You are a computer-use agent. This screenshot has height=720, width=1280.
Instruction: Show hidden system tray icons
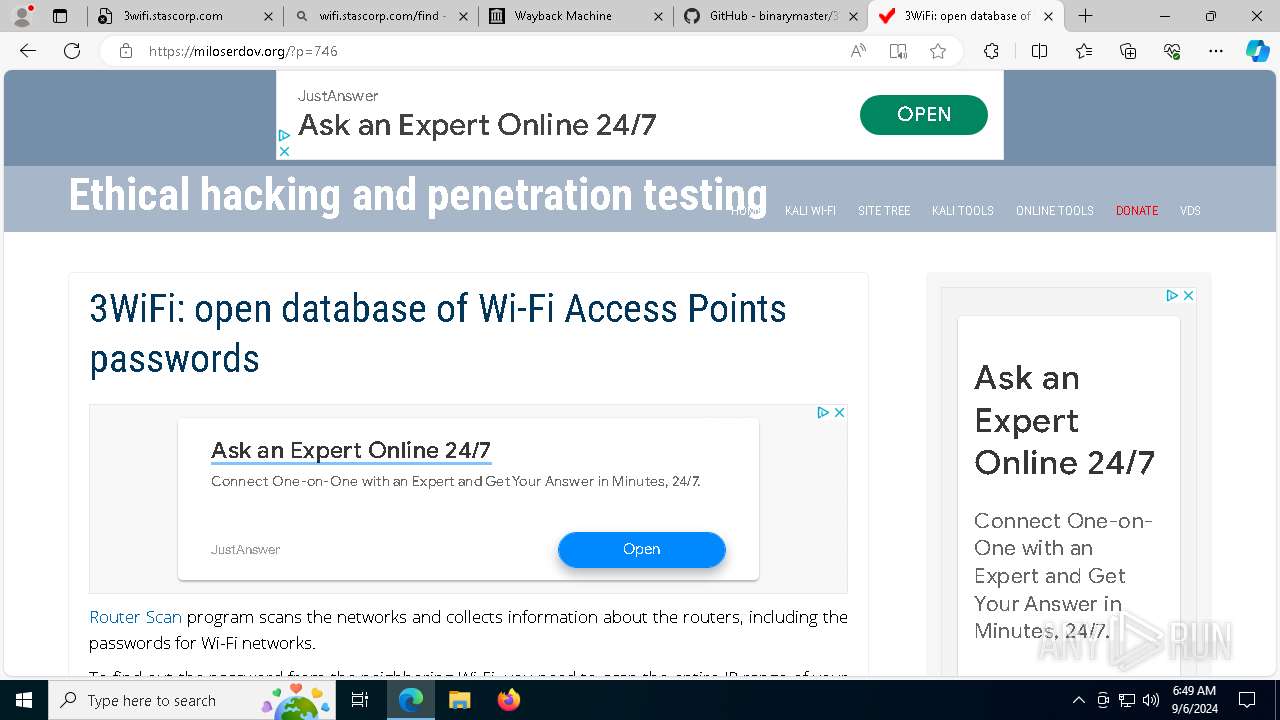(1078, 700)
